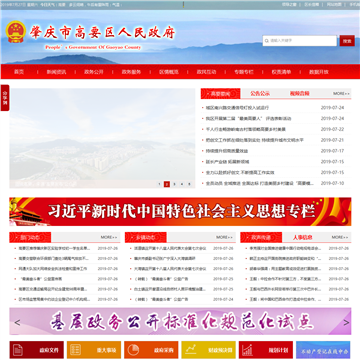Viewport: 360px width, 360px height.
Task: Click MORE beside 视频音频 tab
Action: click(x=341, y=94)
